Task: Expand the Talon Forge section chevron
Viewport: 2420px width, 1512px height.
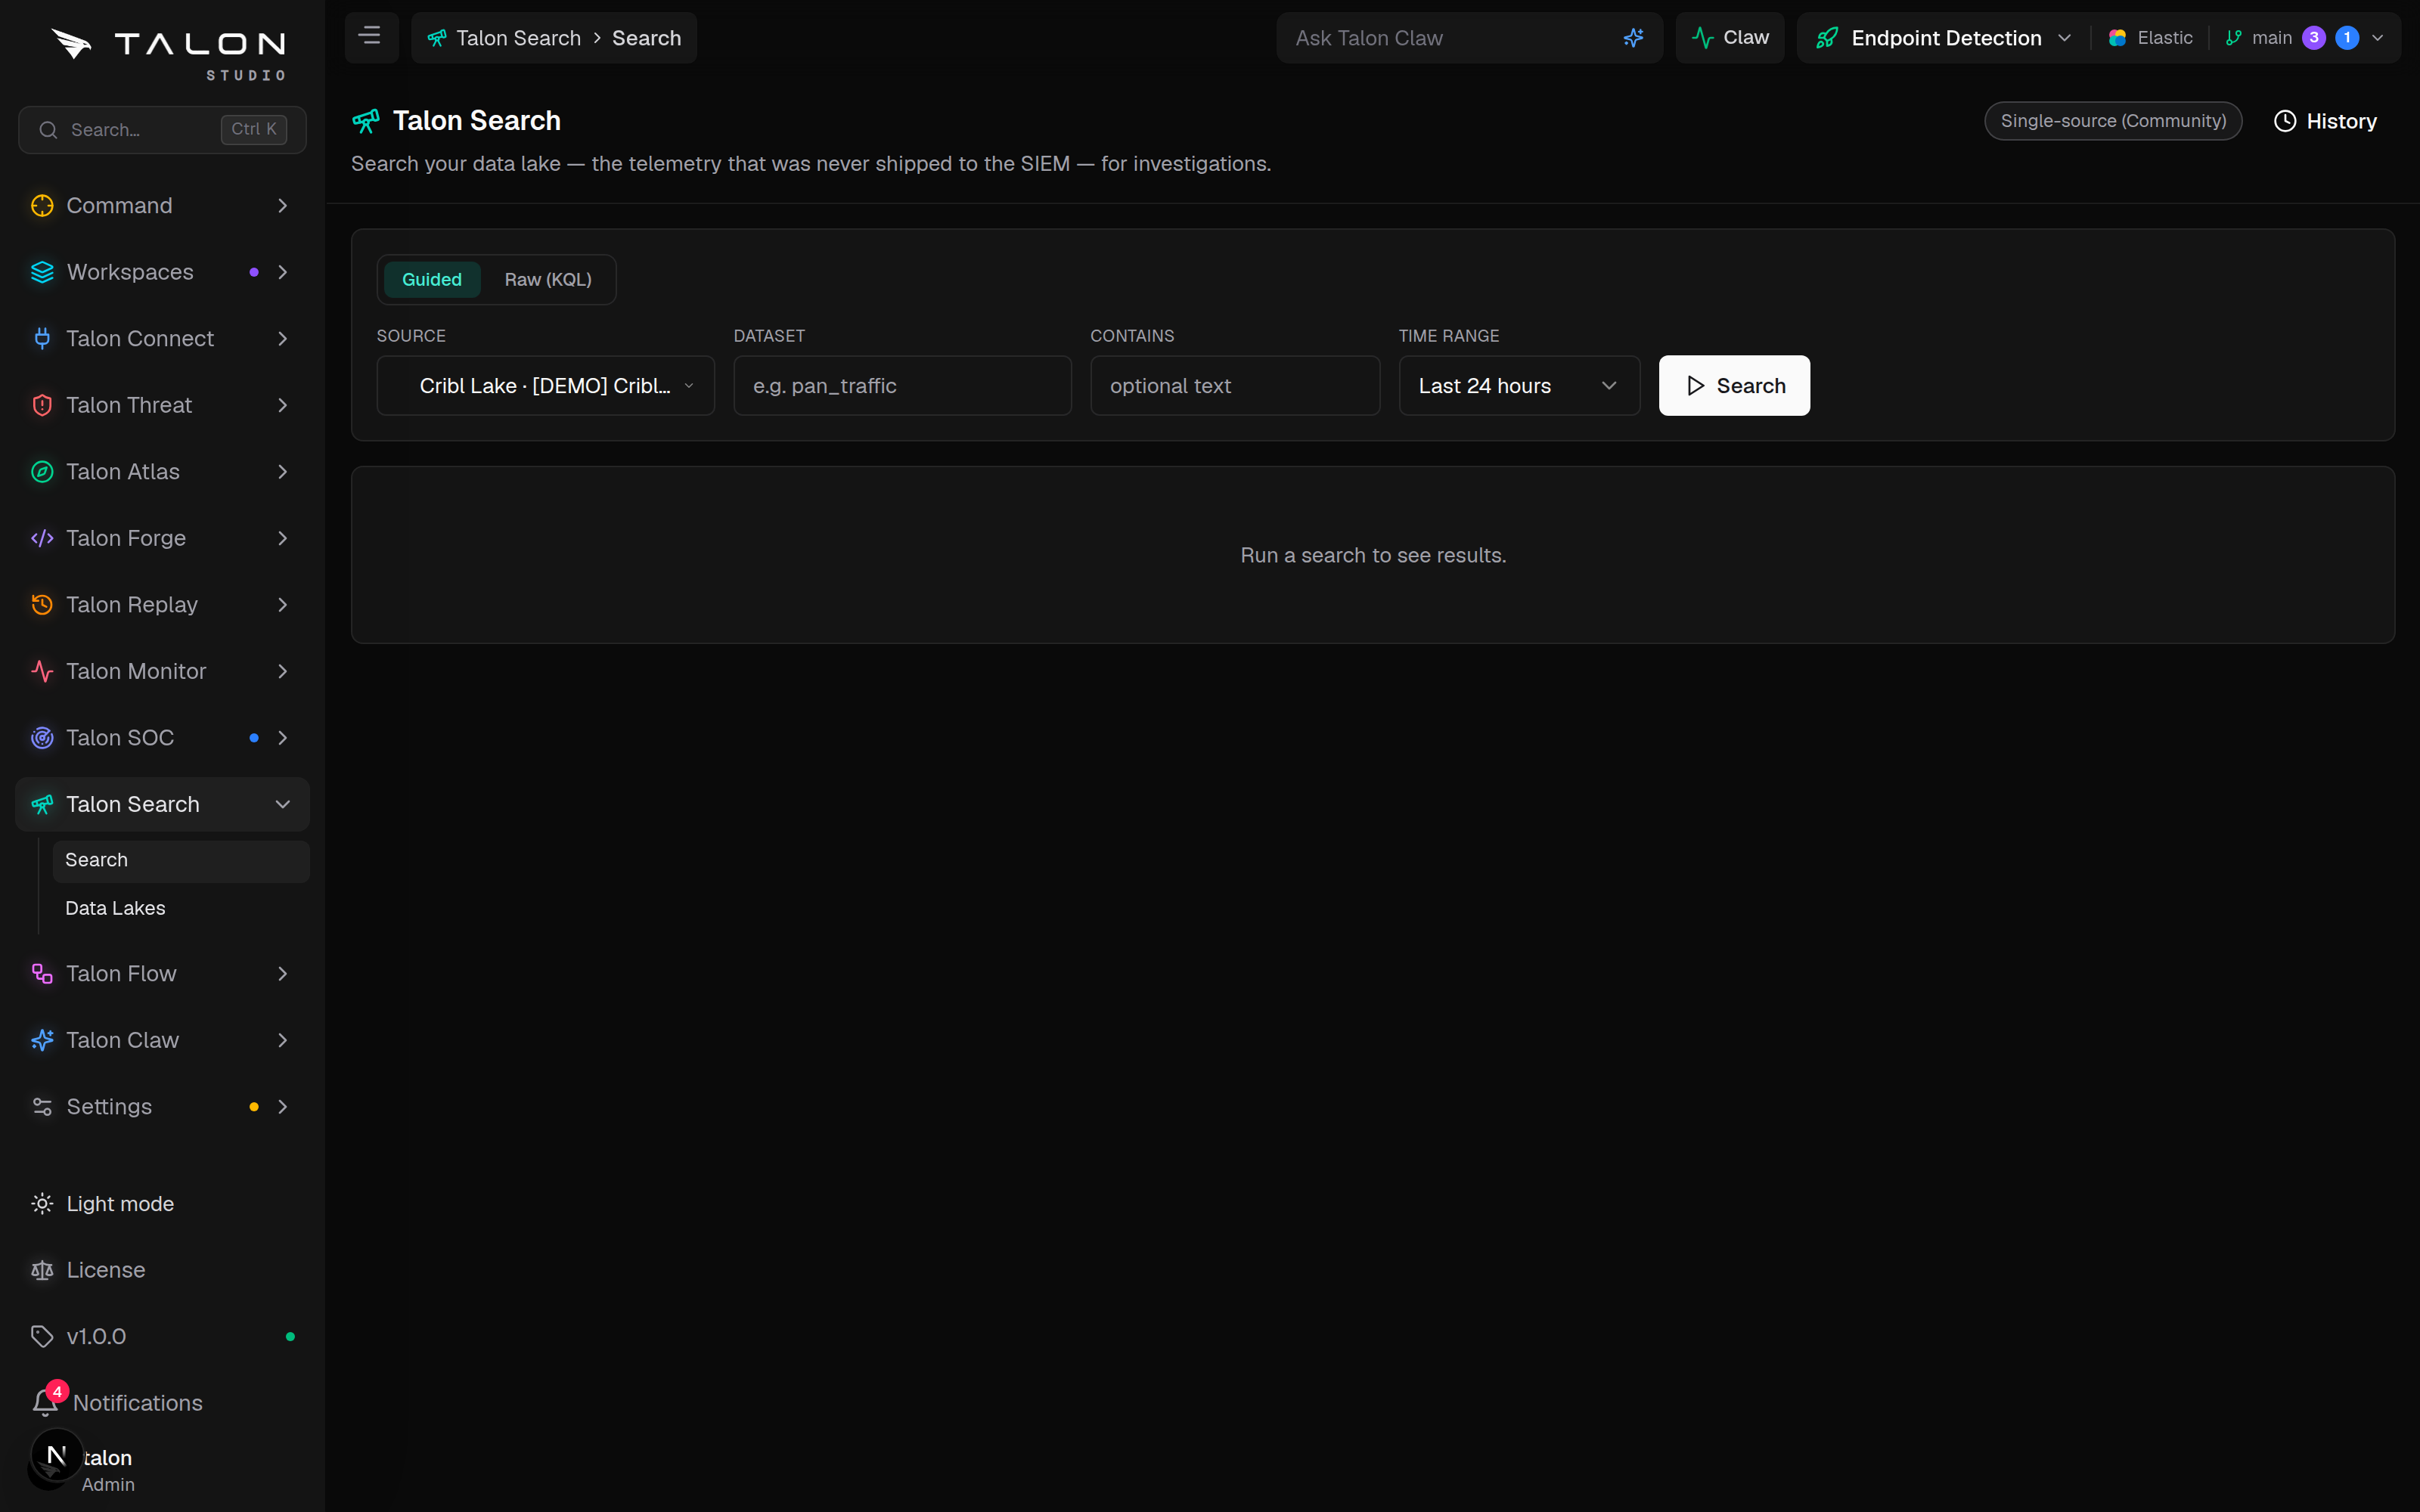Action: click(283, 538)
